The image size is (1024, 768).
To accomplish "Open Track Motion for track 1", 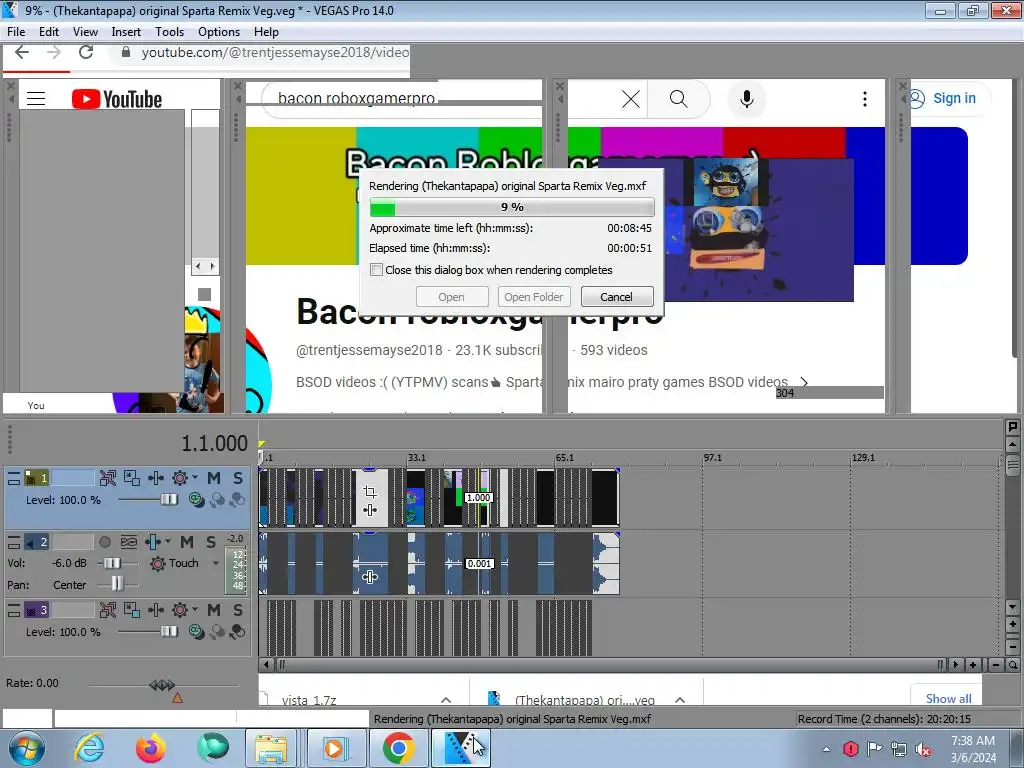I will point(132,478).
